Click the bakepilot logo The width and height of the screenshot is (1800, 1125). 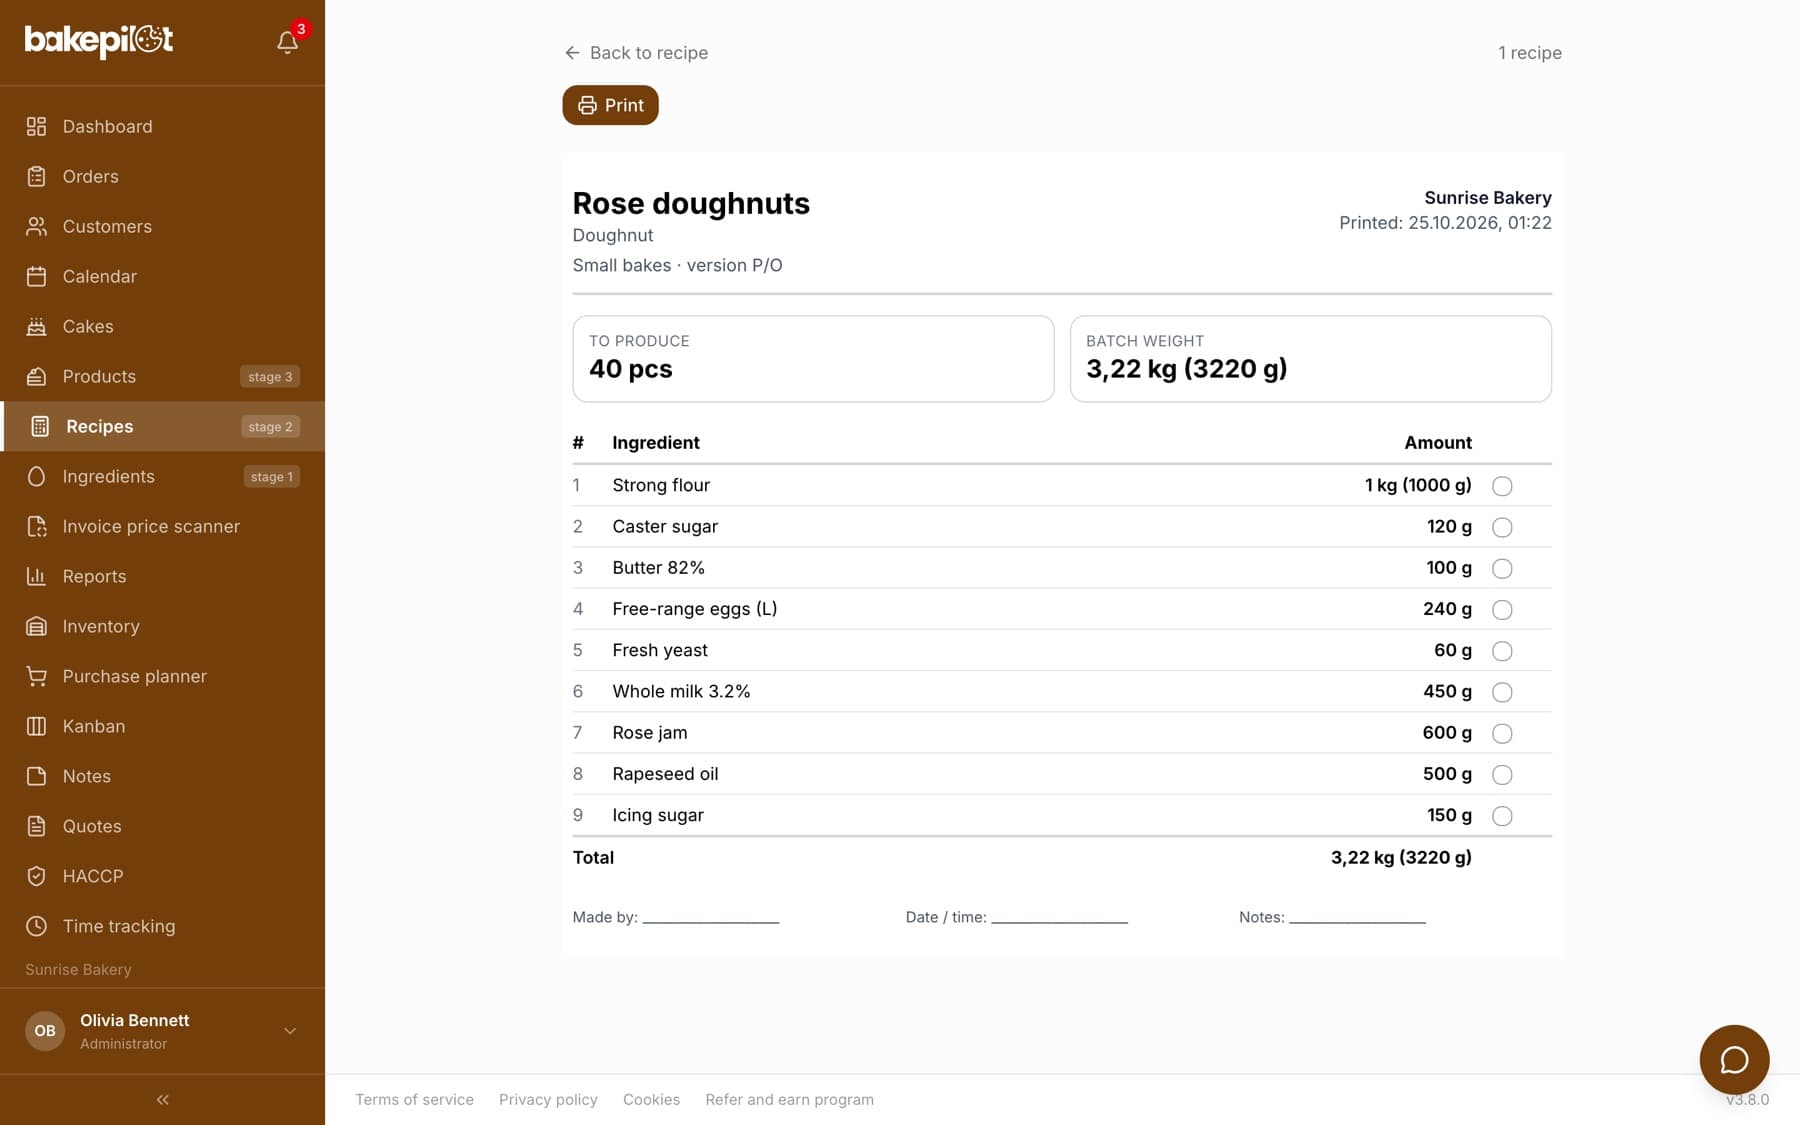pos(98,41)
